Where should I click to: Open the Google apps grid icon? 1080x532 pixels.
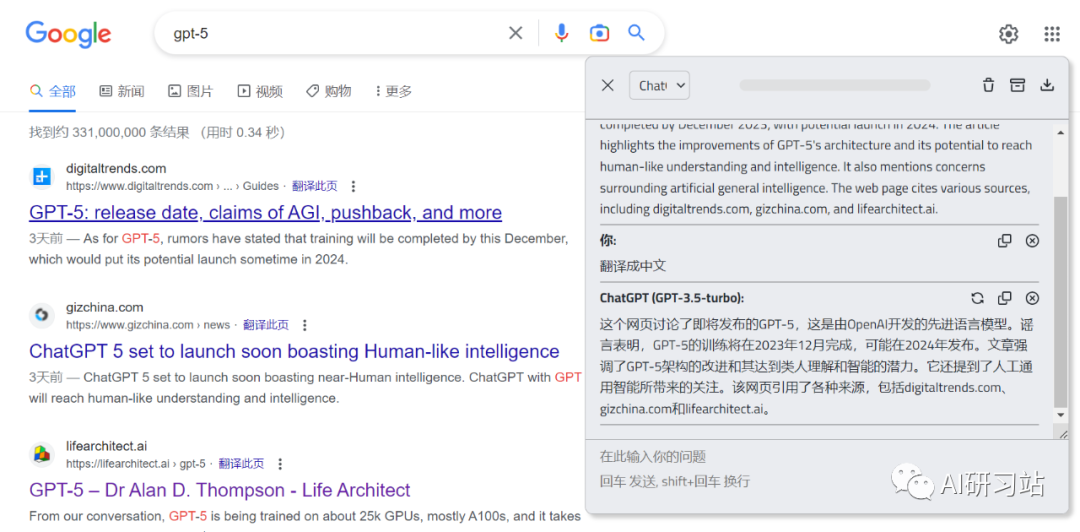click(1052, 34)
